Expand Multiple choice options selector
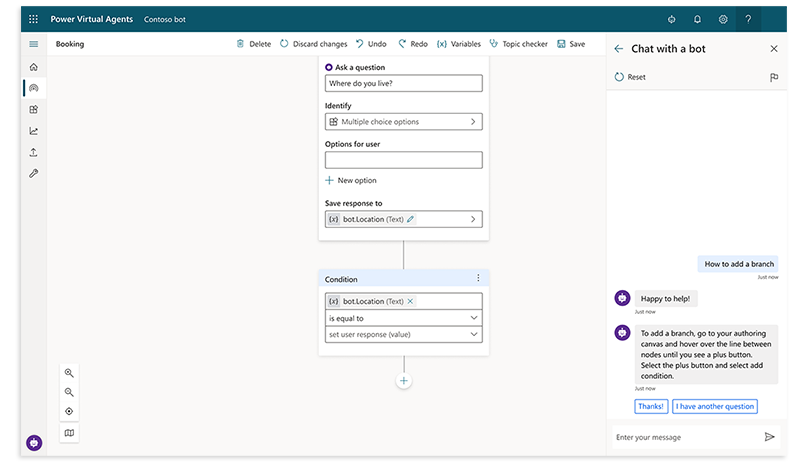The image size is (810, 464). click(x=403, y=122)
